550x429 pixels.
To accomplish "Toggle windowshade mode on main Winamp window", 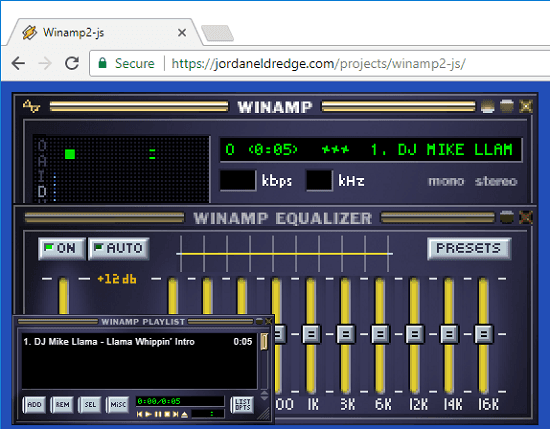I will [507, 106].
